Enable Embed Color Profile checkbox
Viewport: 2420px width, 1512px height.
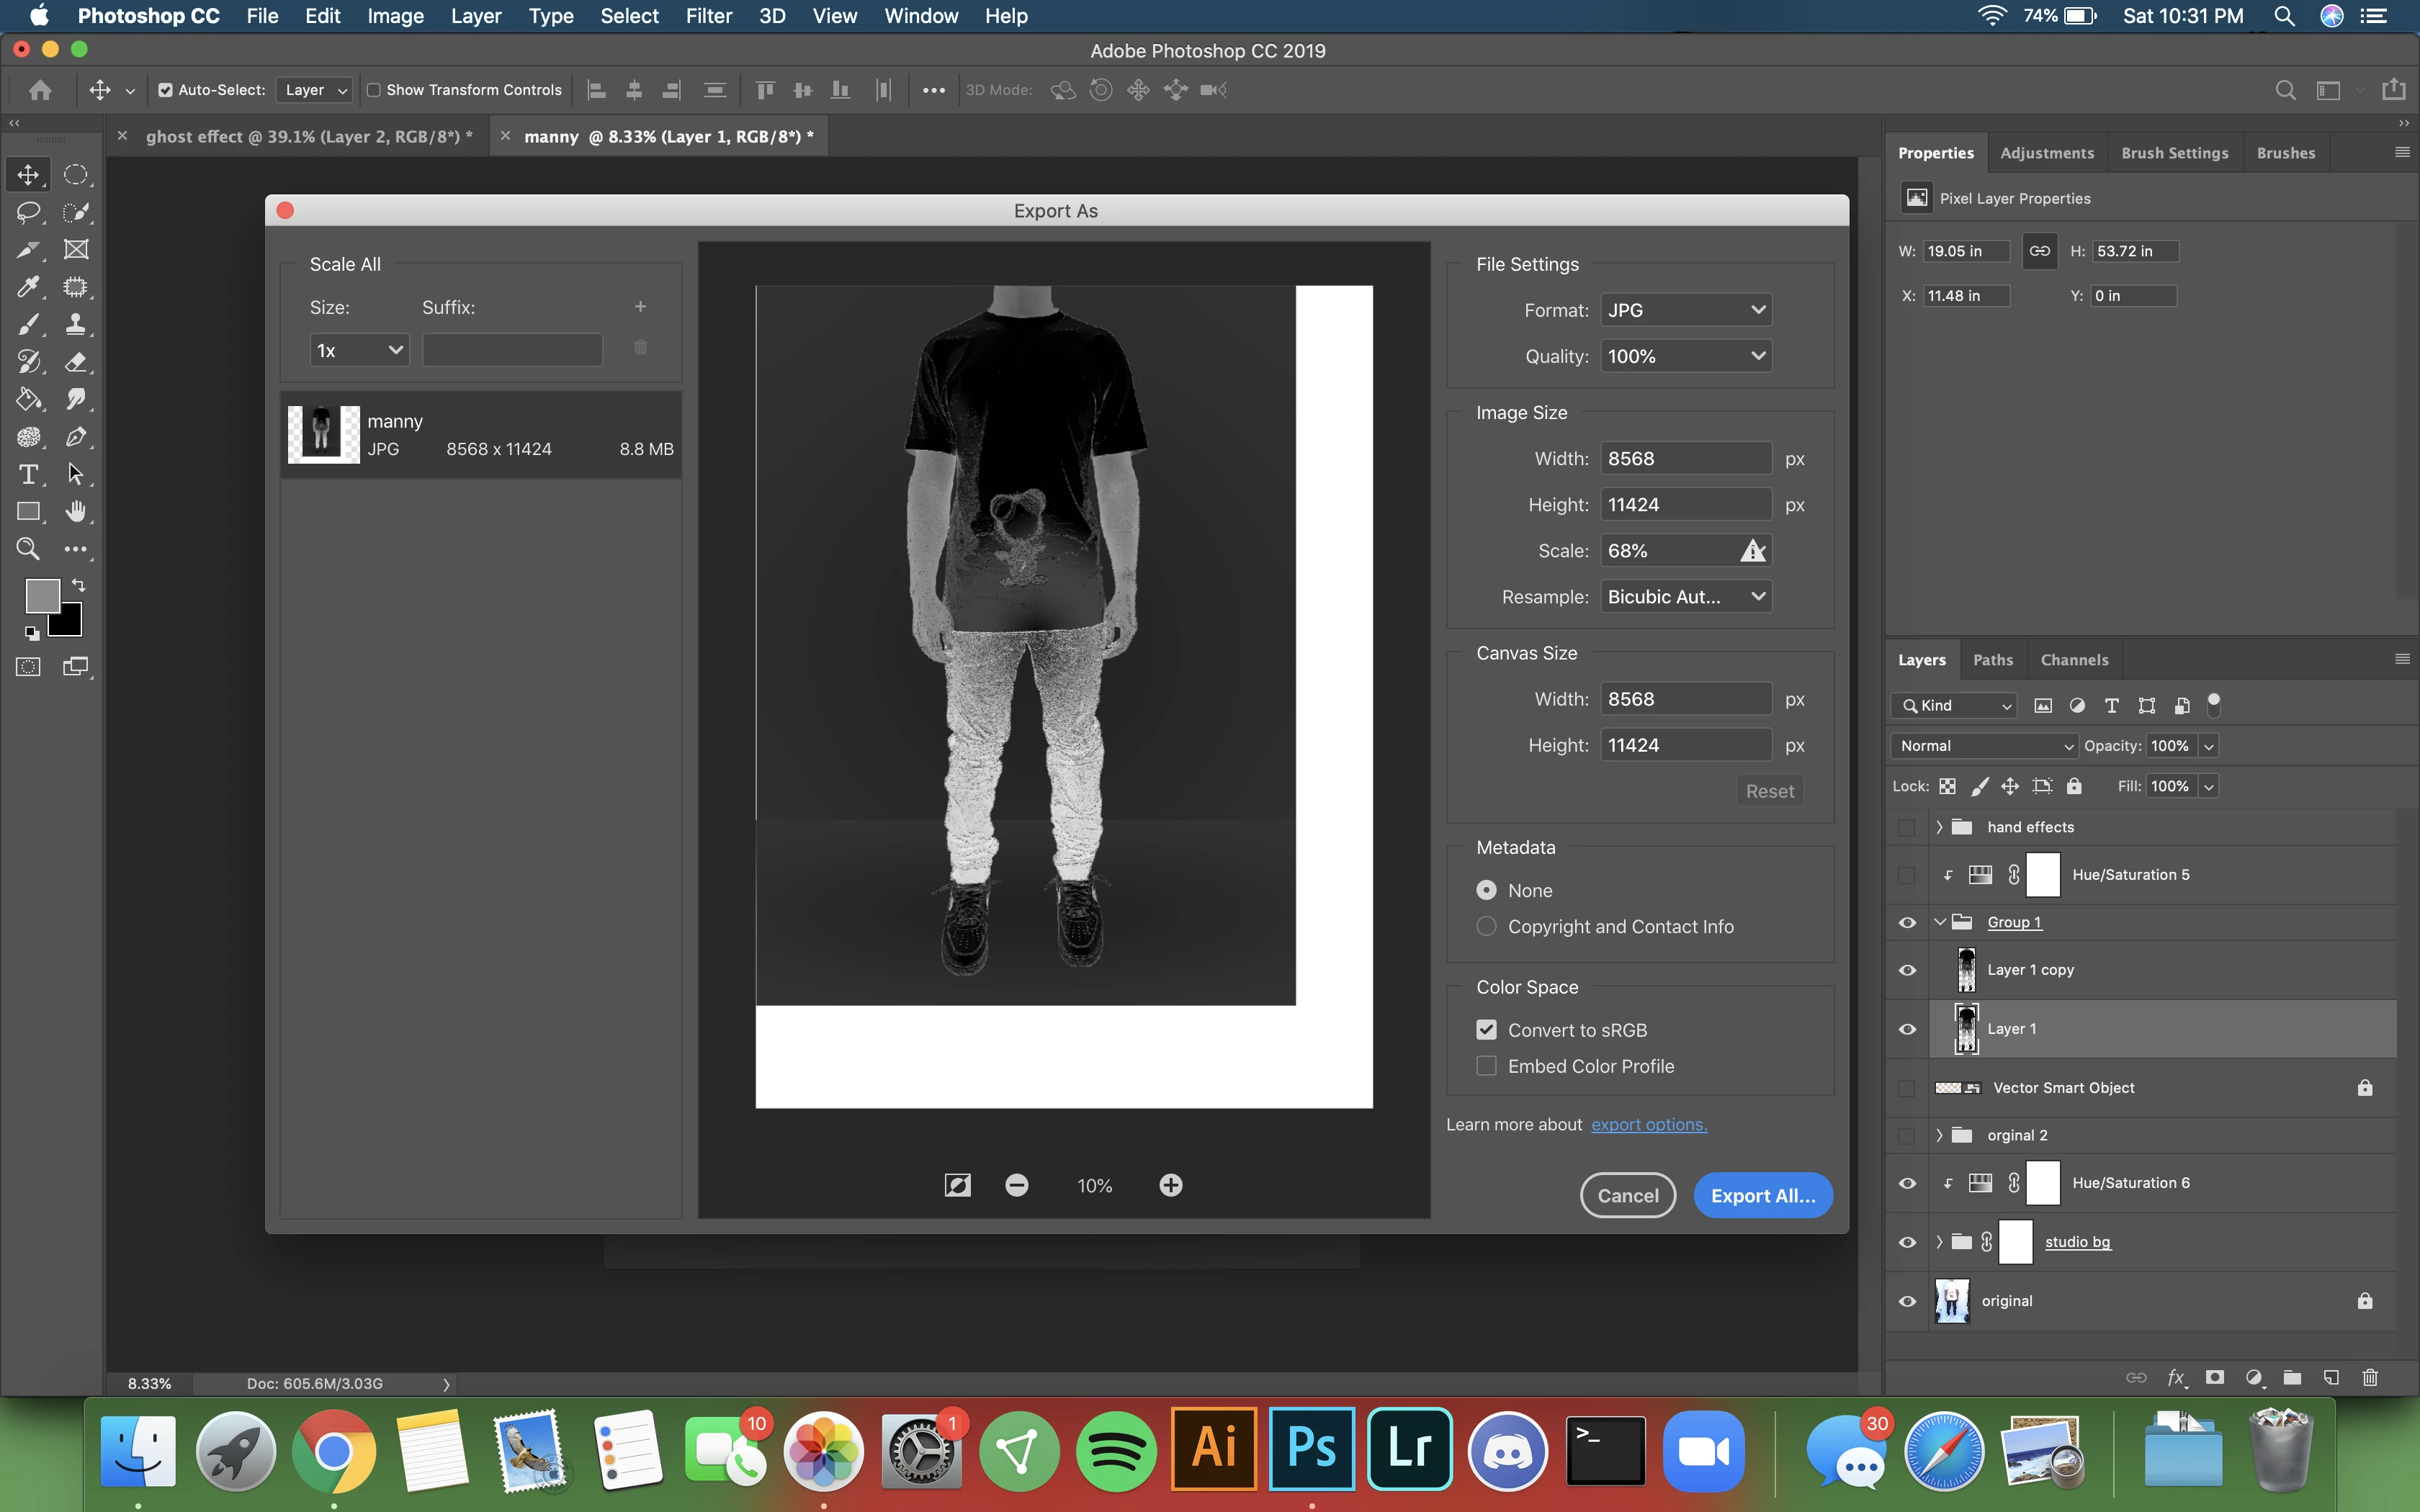pyautogui.click(x=1487, y=1066)
